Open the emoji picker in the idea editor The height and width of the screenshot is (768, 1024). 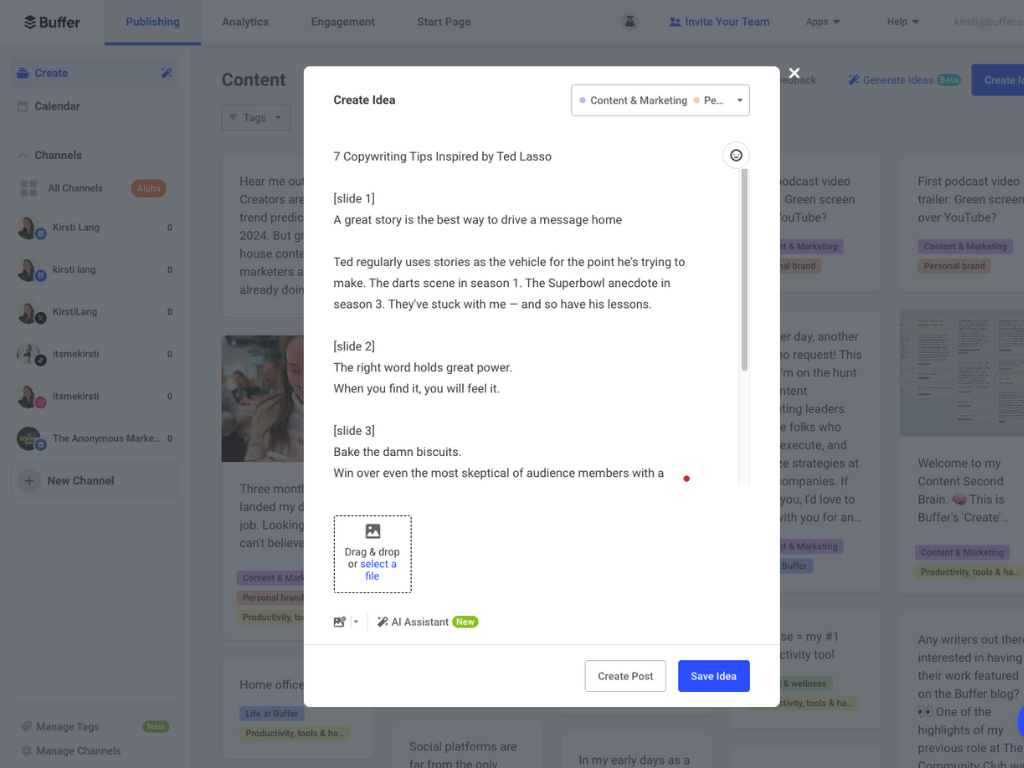[736, 155]
